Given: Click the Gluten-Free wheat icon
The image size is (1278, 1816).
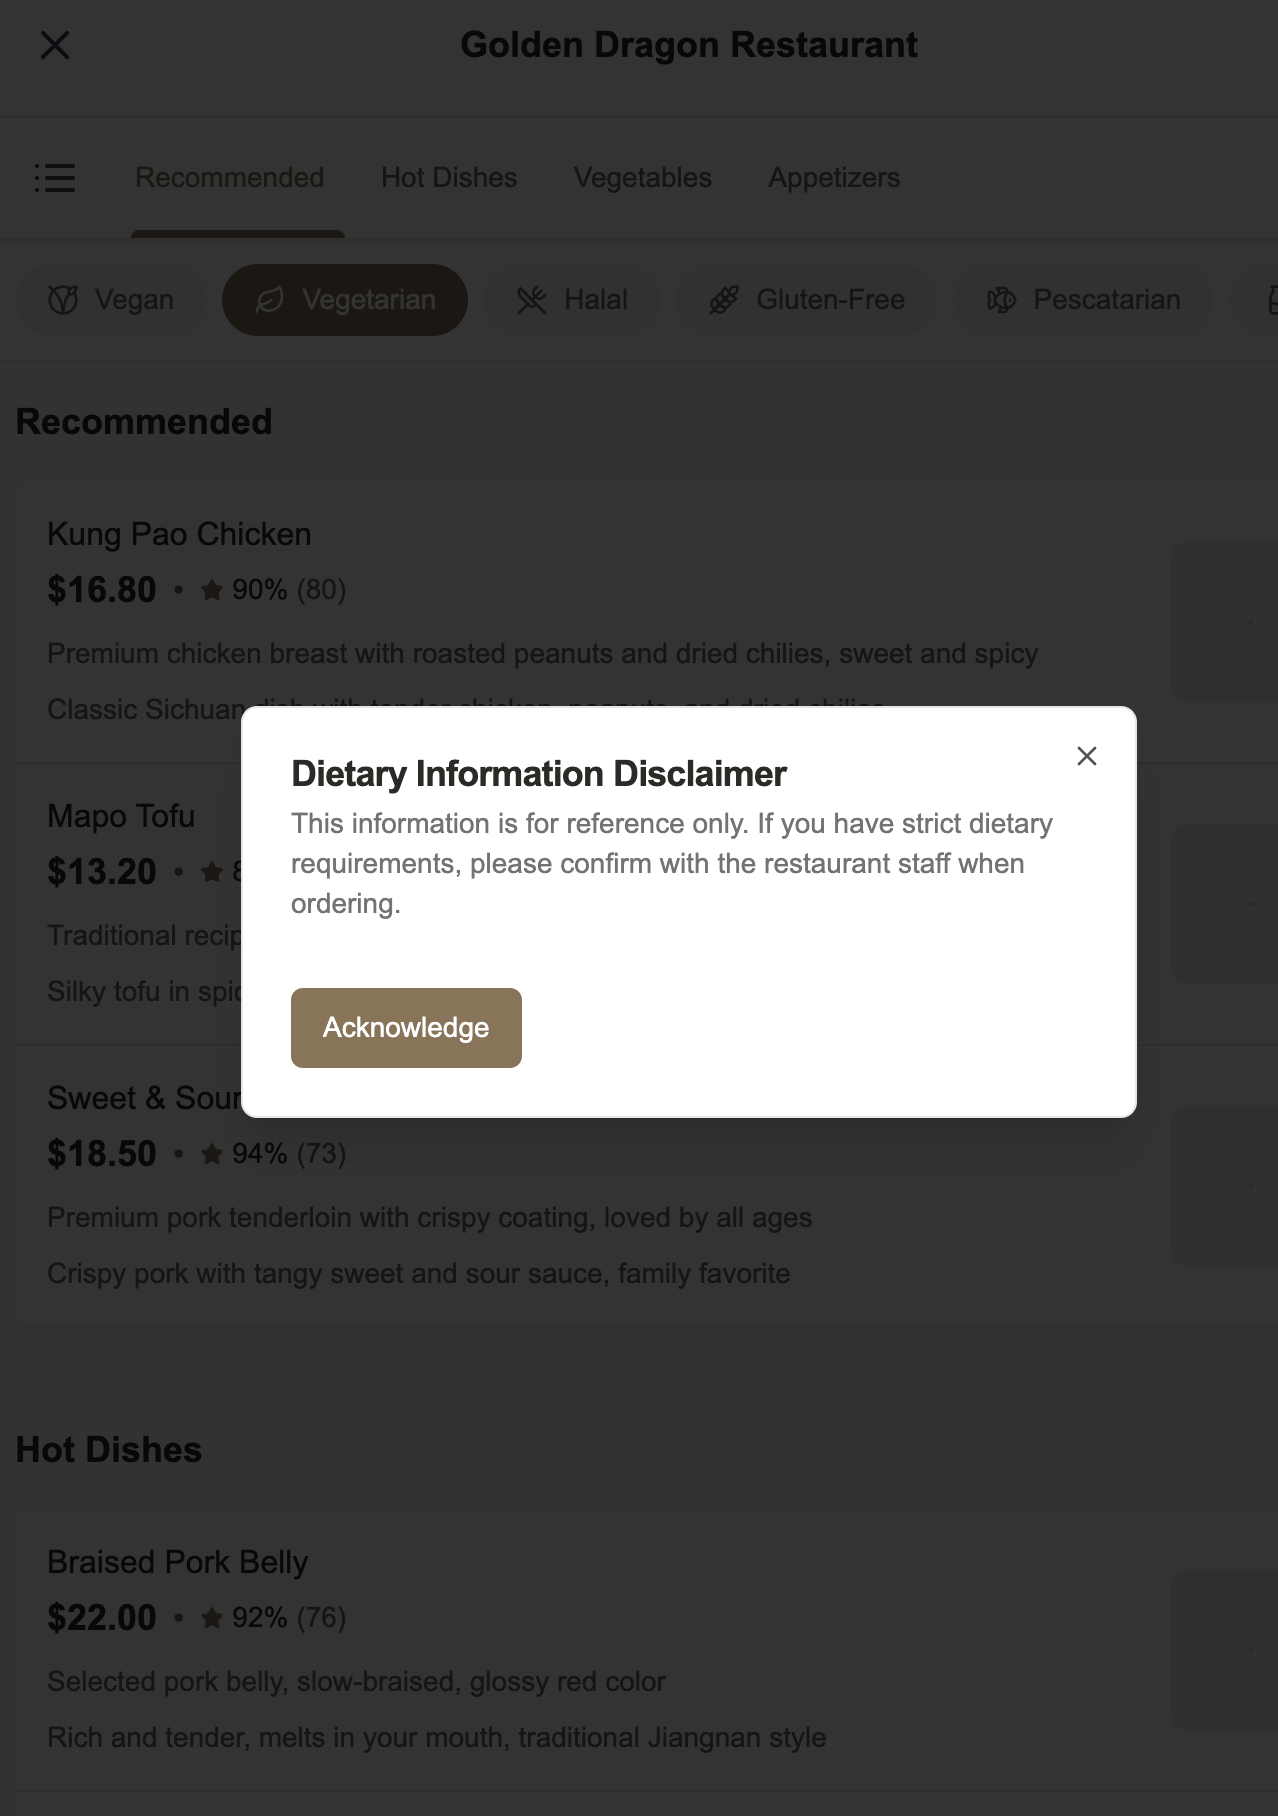Looking at the screenshot, I should point(724,300).
